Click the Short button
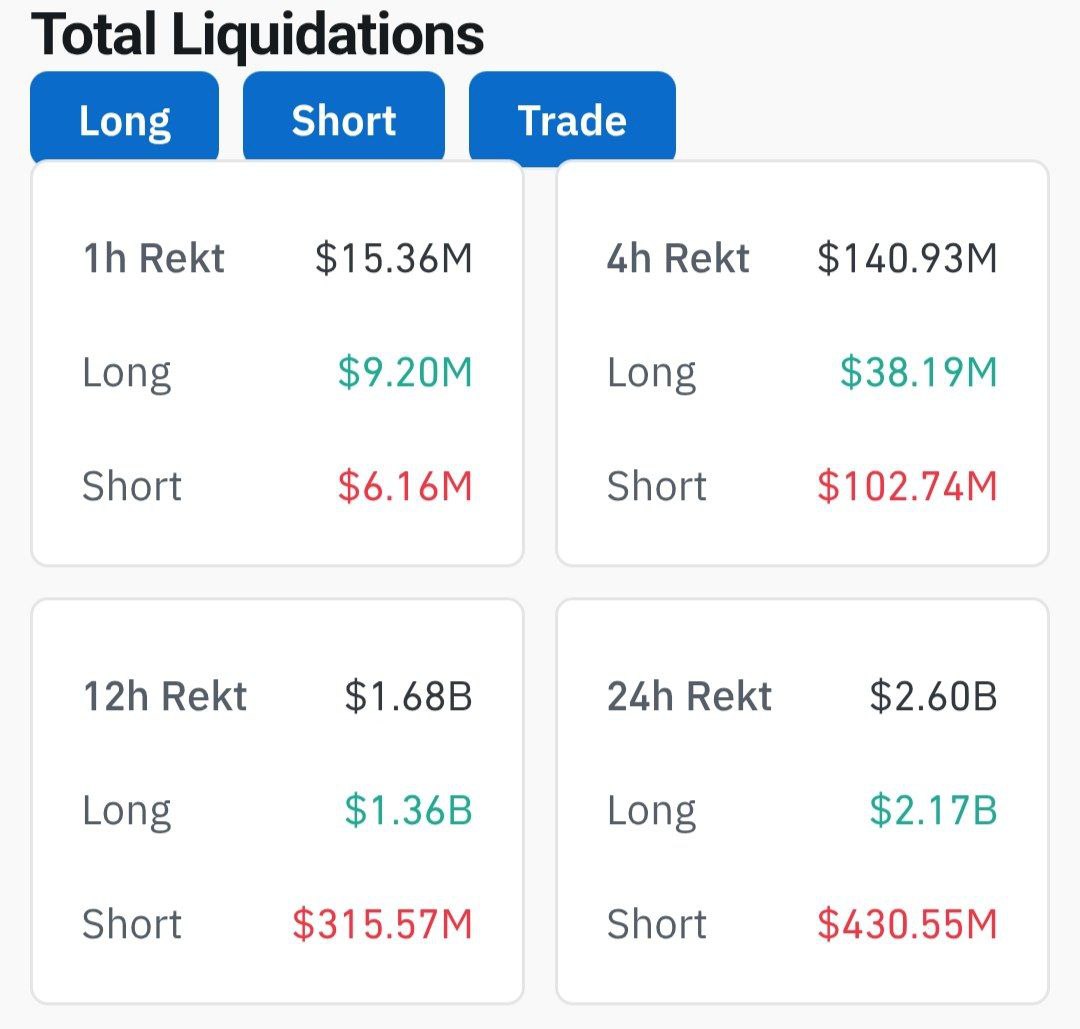Viewport: 1080px width, 1029px height. (x=344, y=119)
